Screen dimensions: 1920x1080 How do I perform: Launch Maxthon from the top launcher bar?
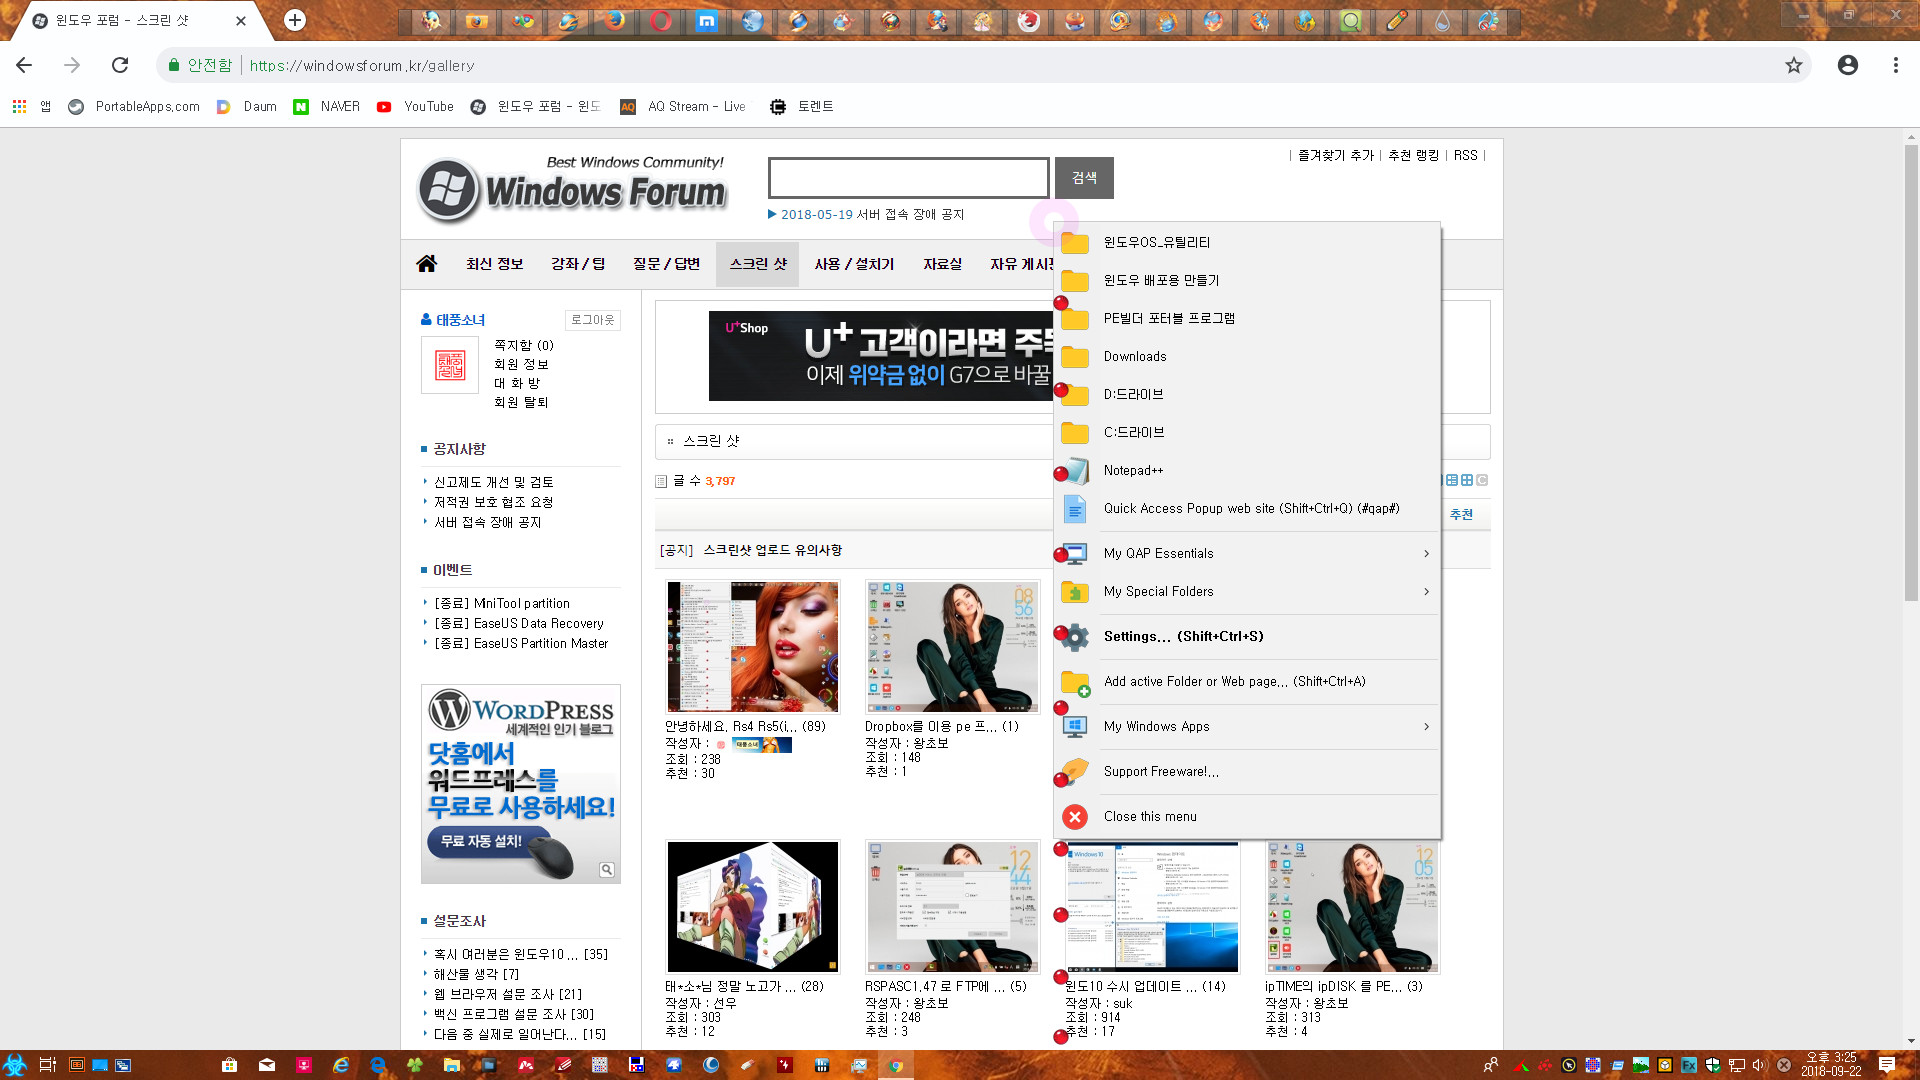point(707,21)
